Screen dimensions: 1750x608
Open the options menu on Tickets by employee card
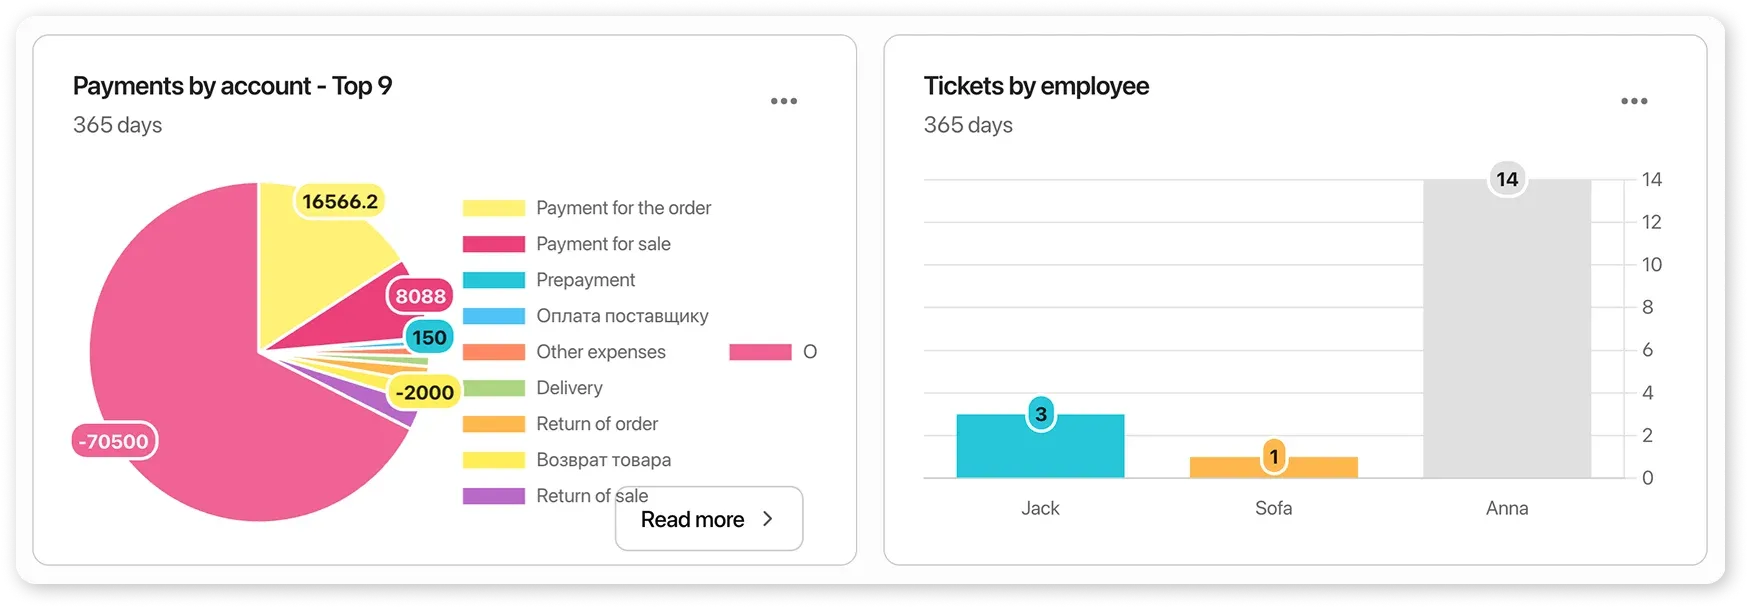pos(1634,100)
